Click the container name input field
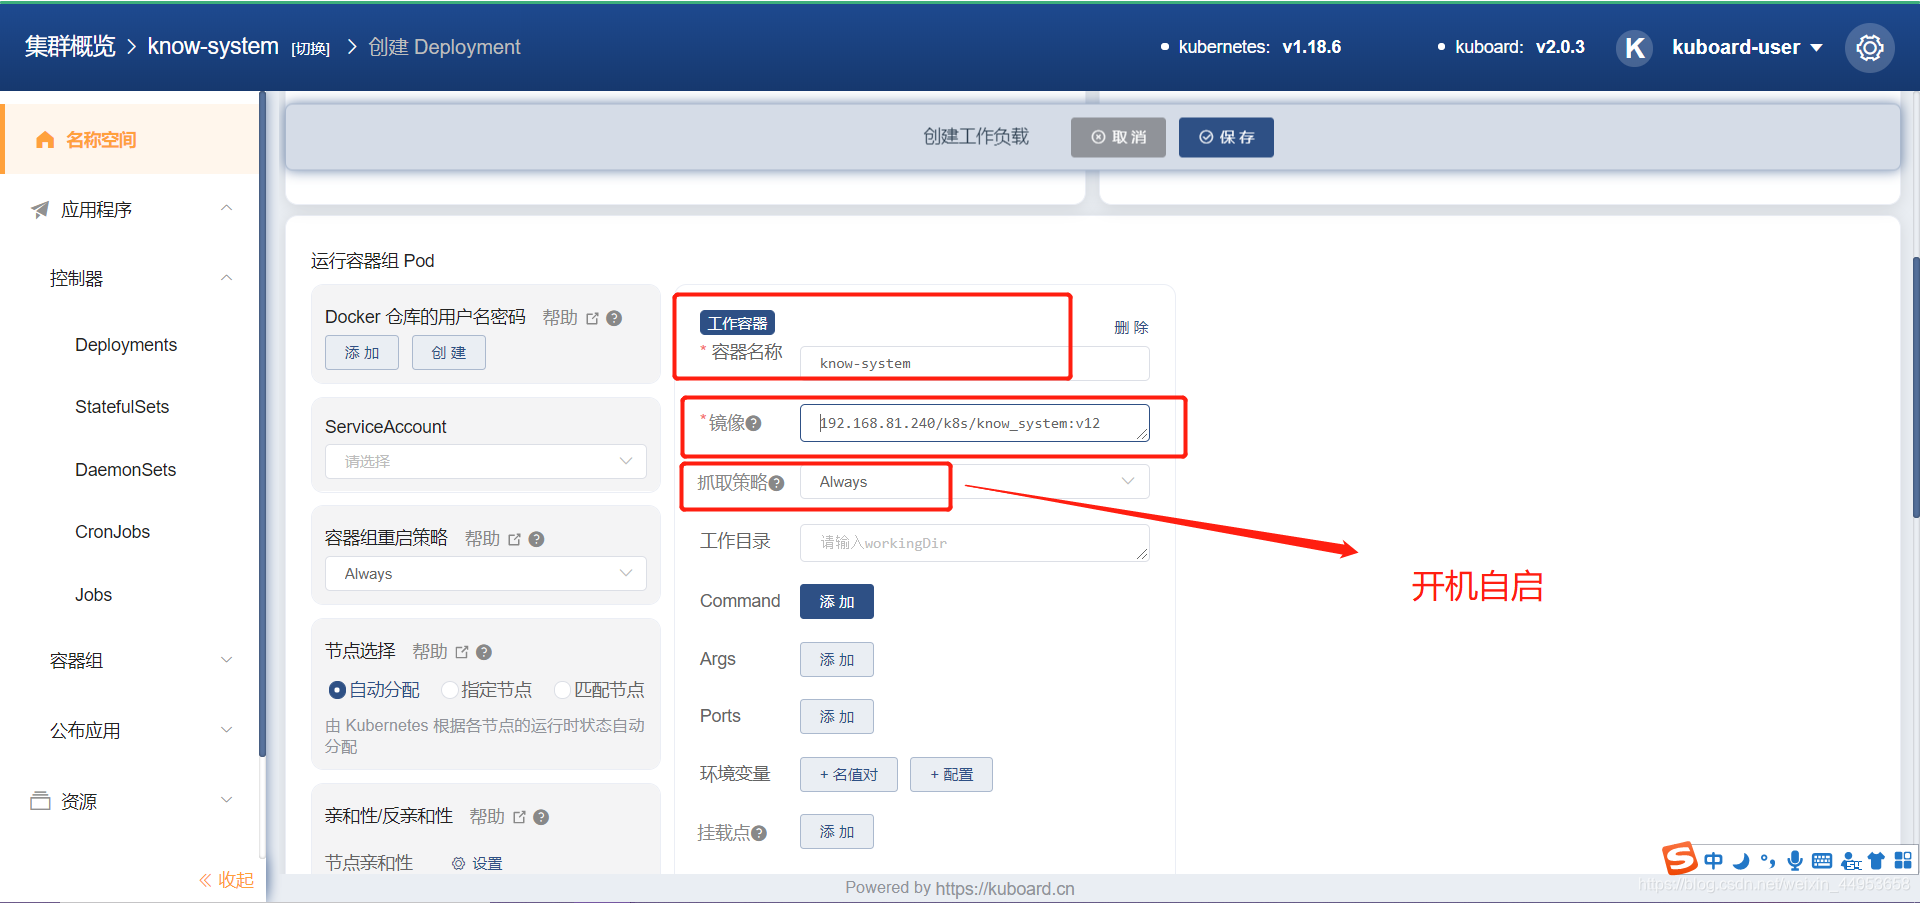Screen dimensions: 1920x903 pyautogui.click(x=975, y=363)
